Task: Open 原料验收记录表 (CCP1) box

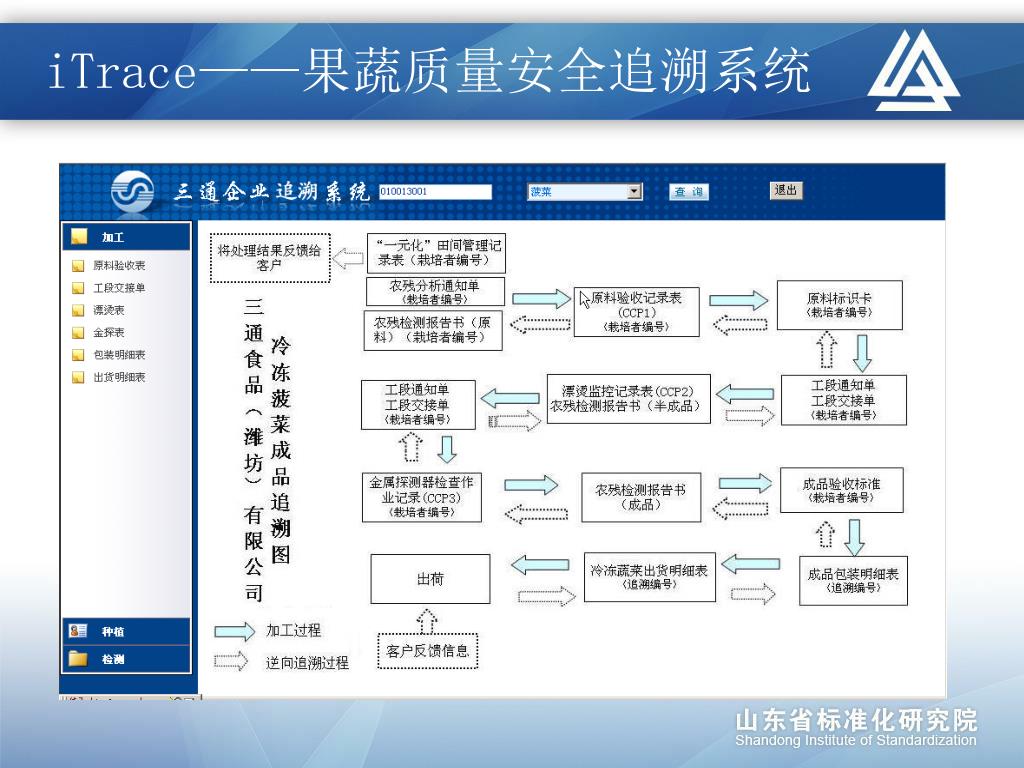Action: [x=636, y=312]
